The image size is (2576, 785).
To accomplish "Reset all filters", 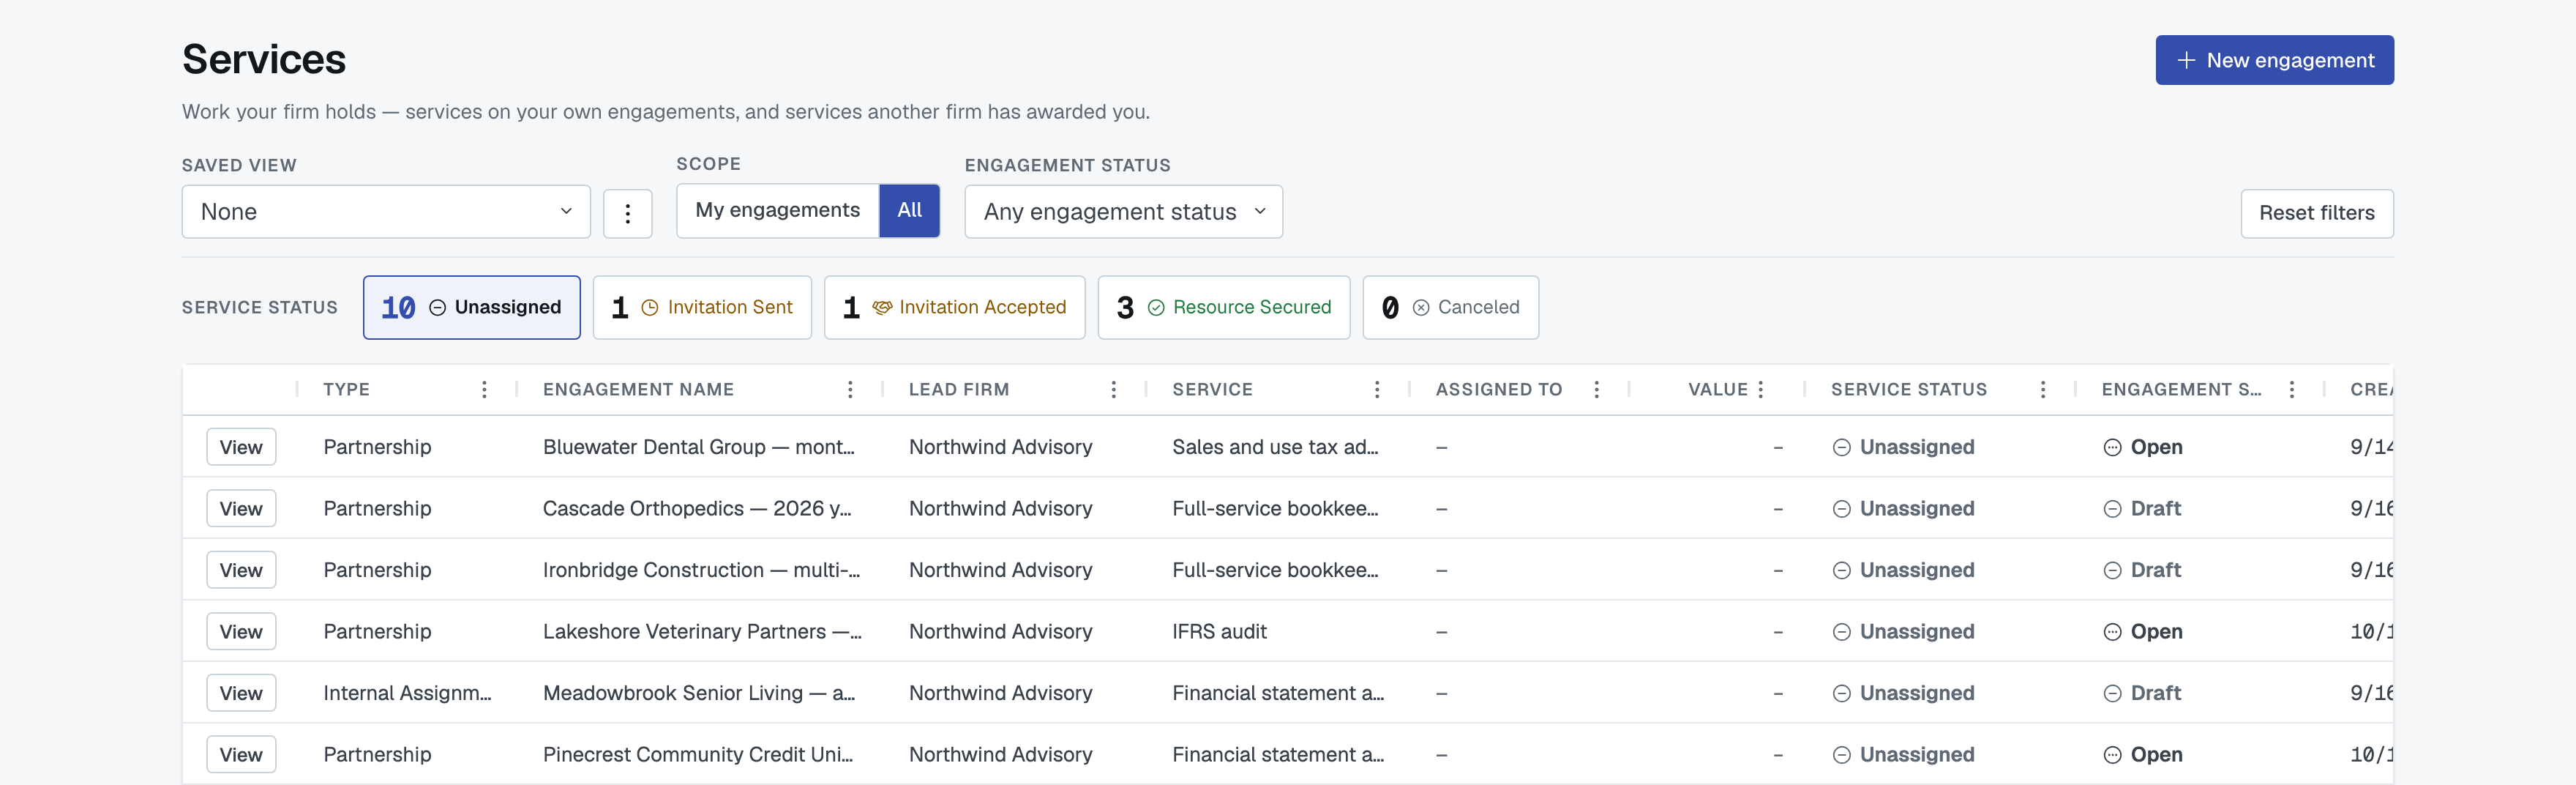I will (2316, 214).
